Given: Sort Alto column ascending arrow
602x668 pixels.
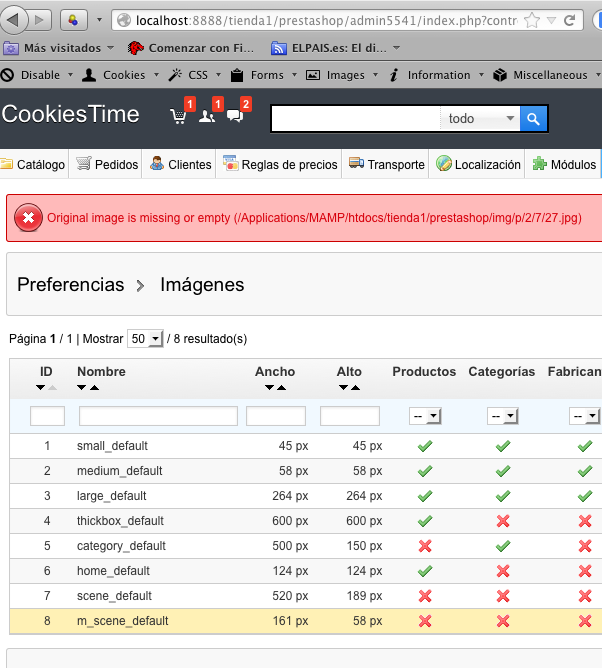Looking at the screenshot, I should pos(355,387).
